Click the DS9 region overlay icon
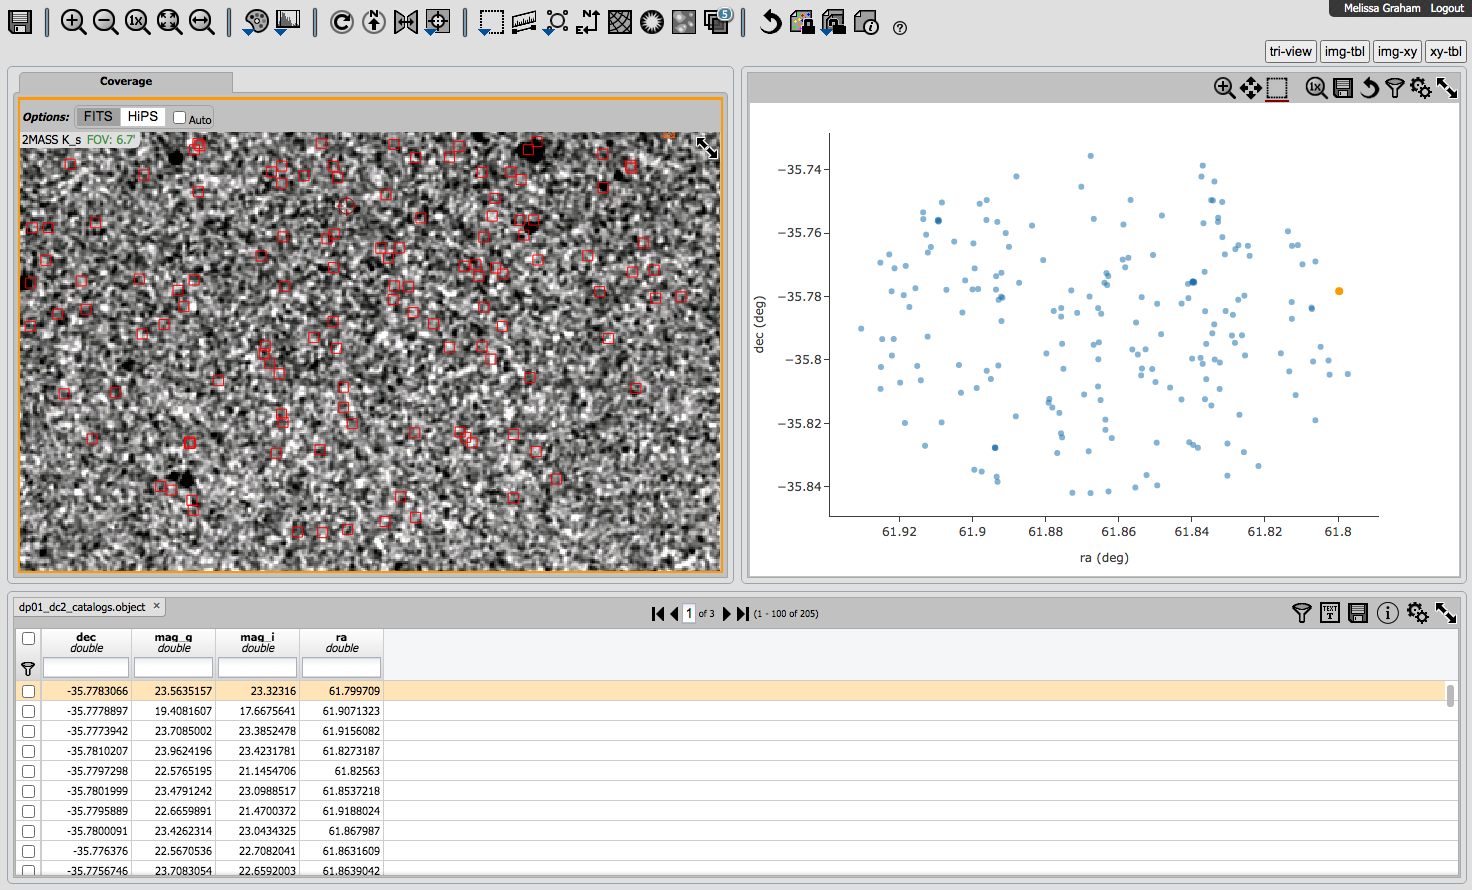Image resolution: width=1472 pixels, height=890 pixels. click(x=652, y=22)
